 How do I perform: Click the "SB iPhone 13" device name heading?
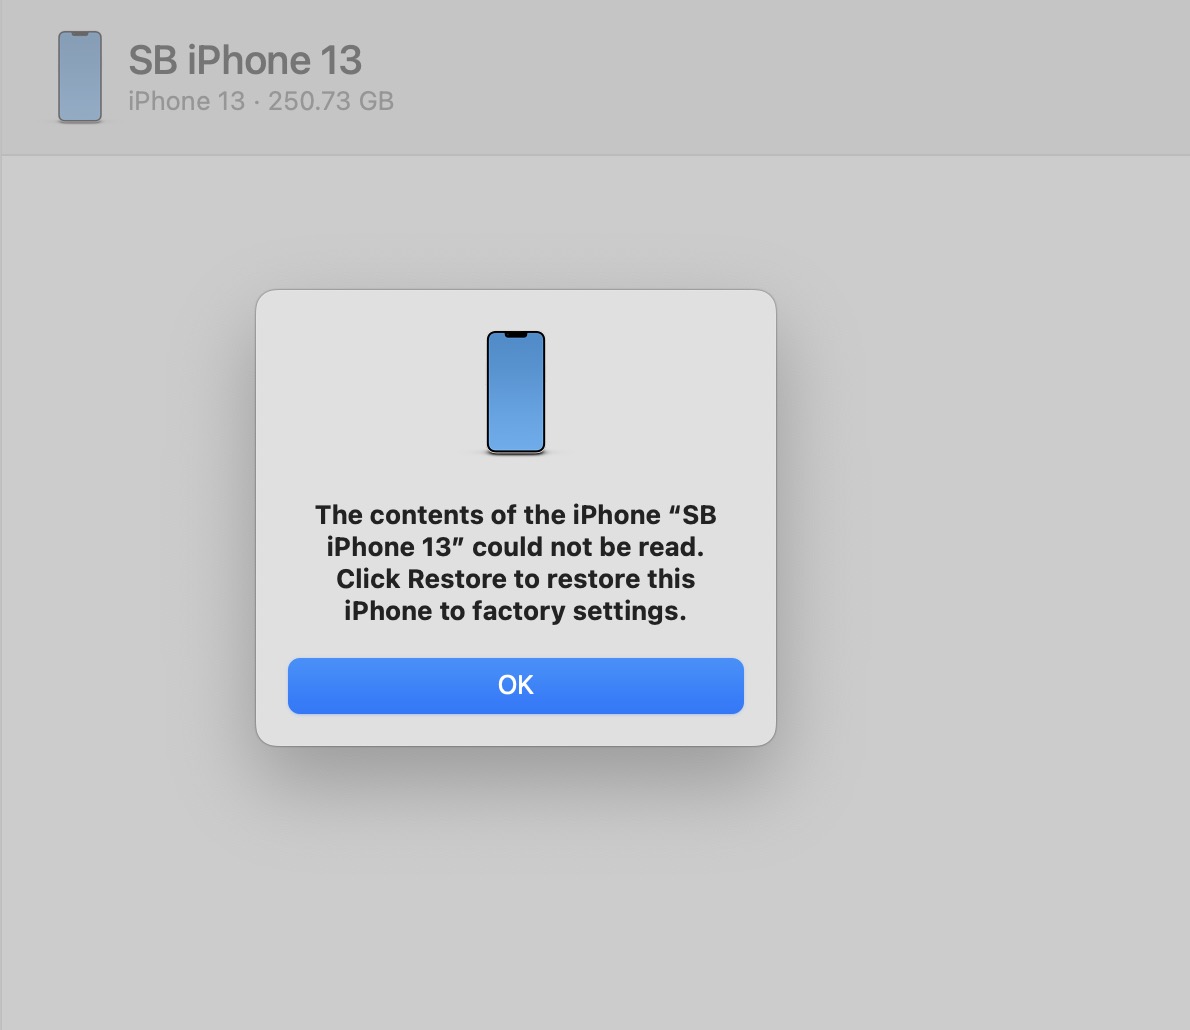[245, 60]
